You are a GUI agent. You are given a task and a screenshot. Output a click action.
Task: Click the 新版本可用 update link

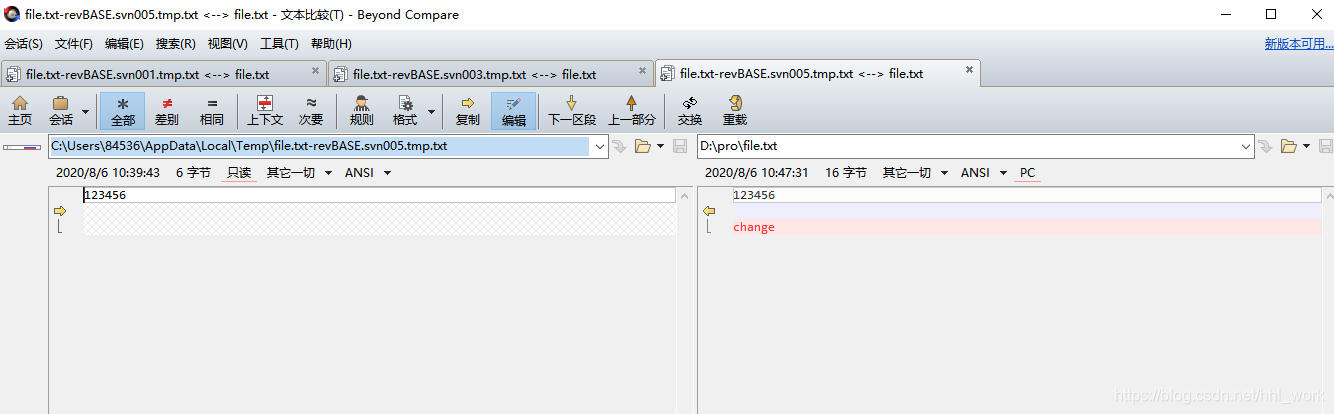1298,44
